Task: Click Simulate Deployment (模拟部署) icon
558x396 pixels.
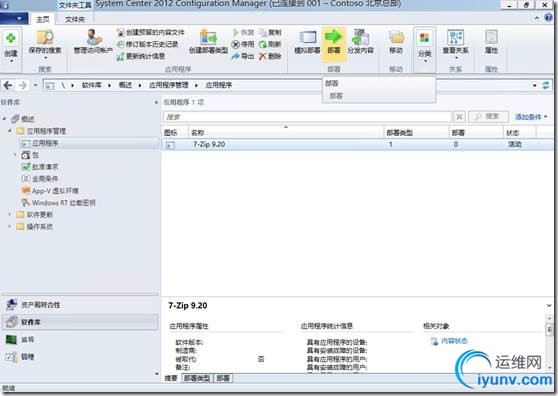Action: pos(307,41)
